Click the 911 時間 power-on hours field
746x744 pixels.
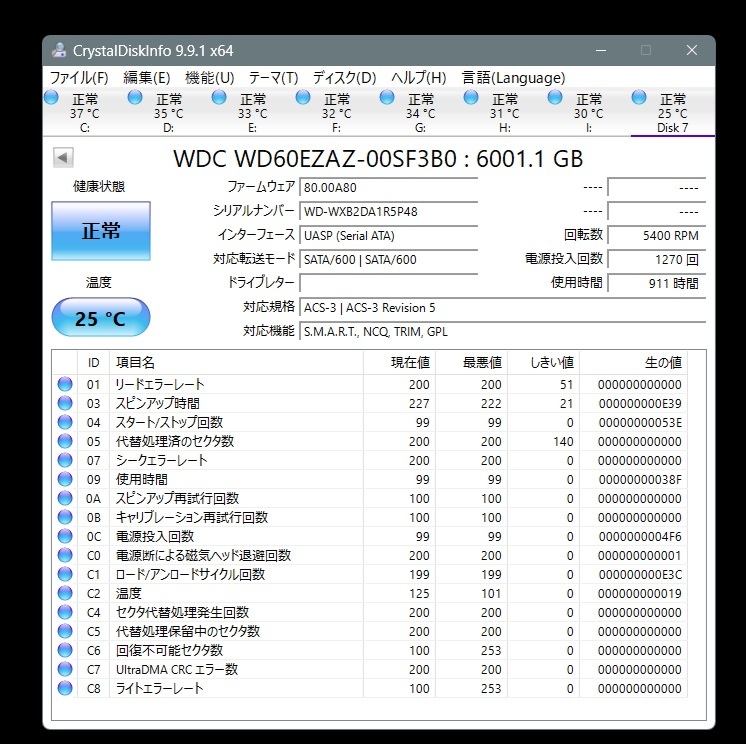(x=657, y=283)
